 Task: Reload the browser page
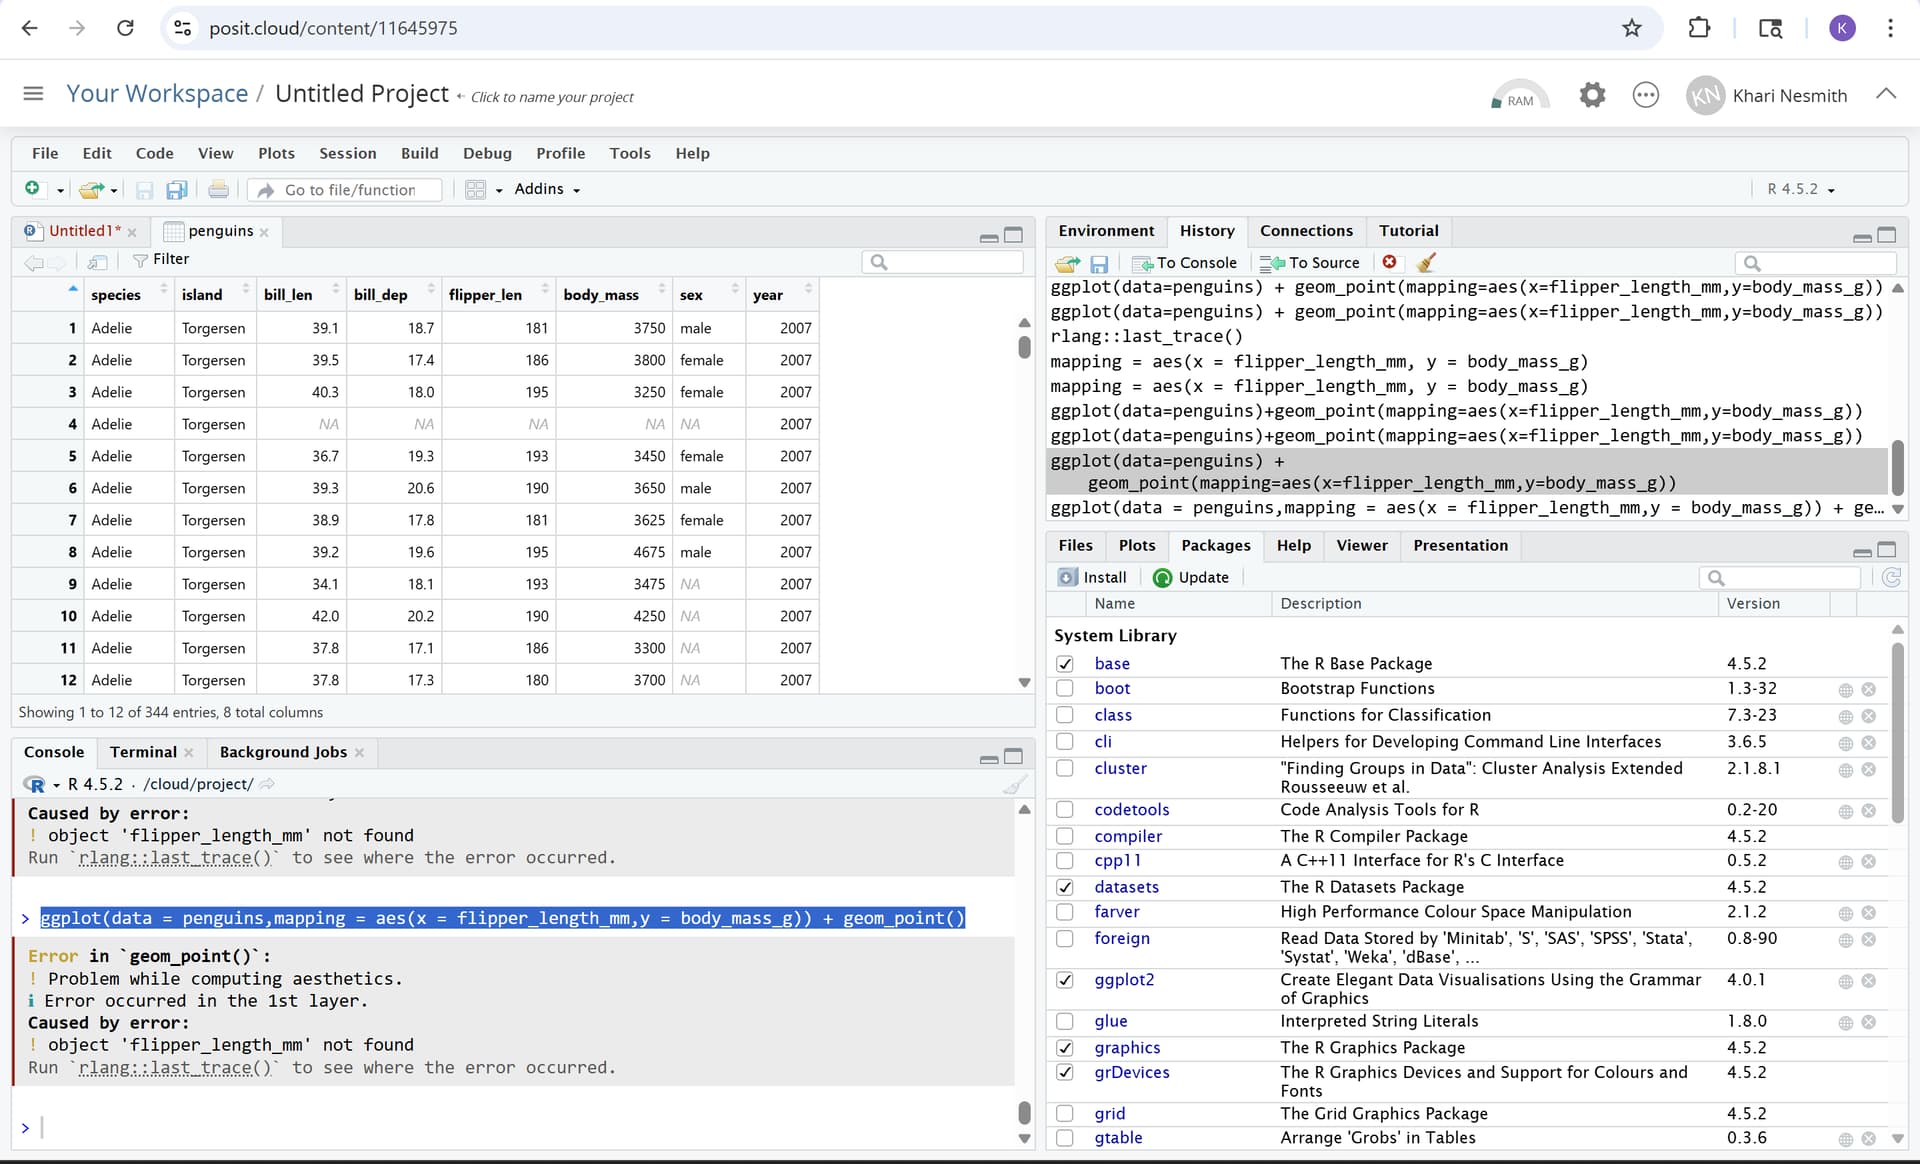pos(125,28)
